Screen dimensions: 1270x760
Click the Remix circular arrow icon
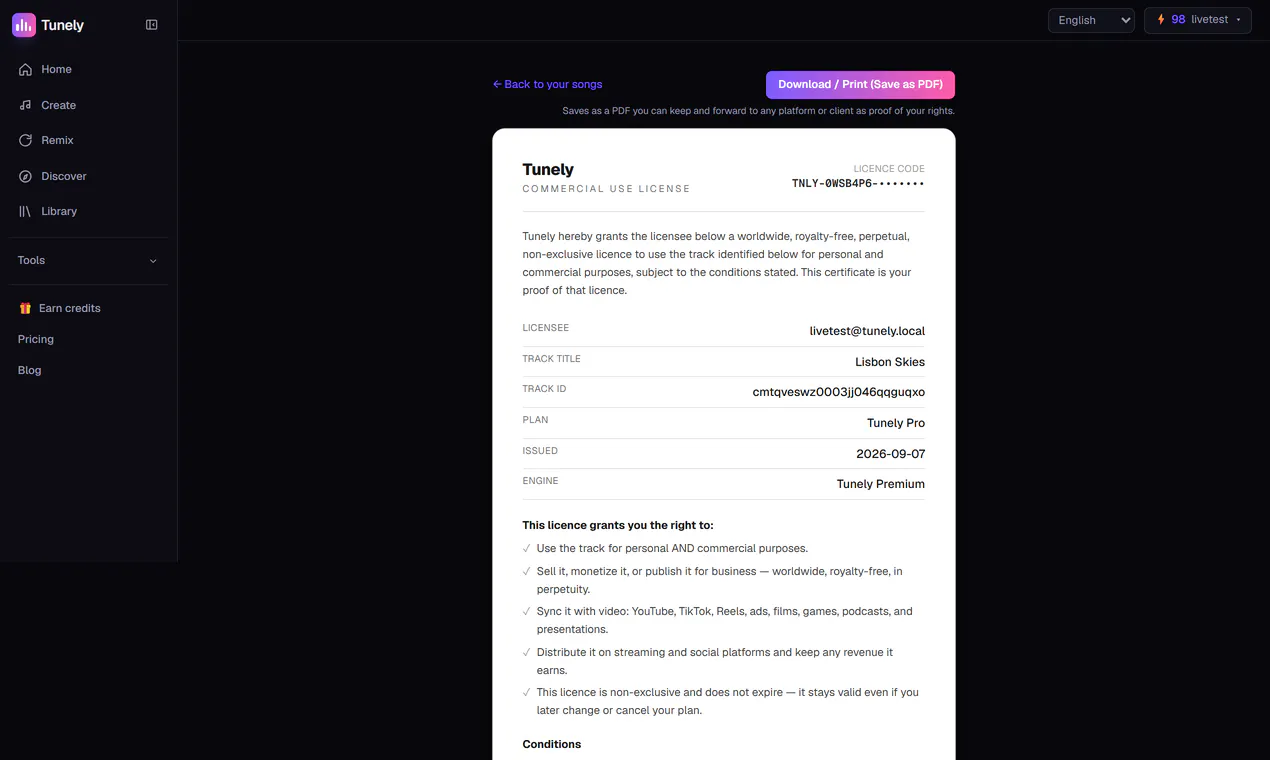click(x=26, y=140)
